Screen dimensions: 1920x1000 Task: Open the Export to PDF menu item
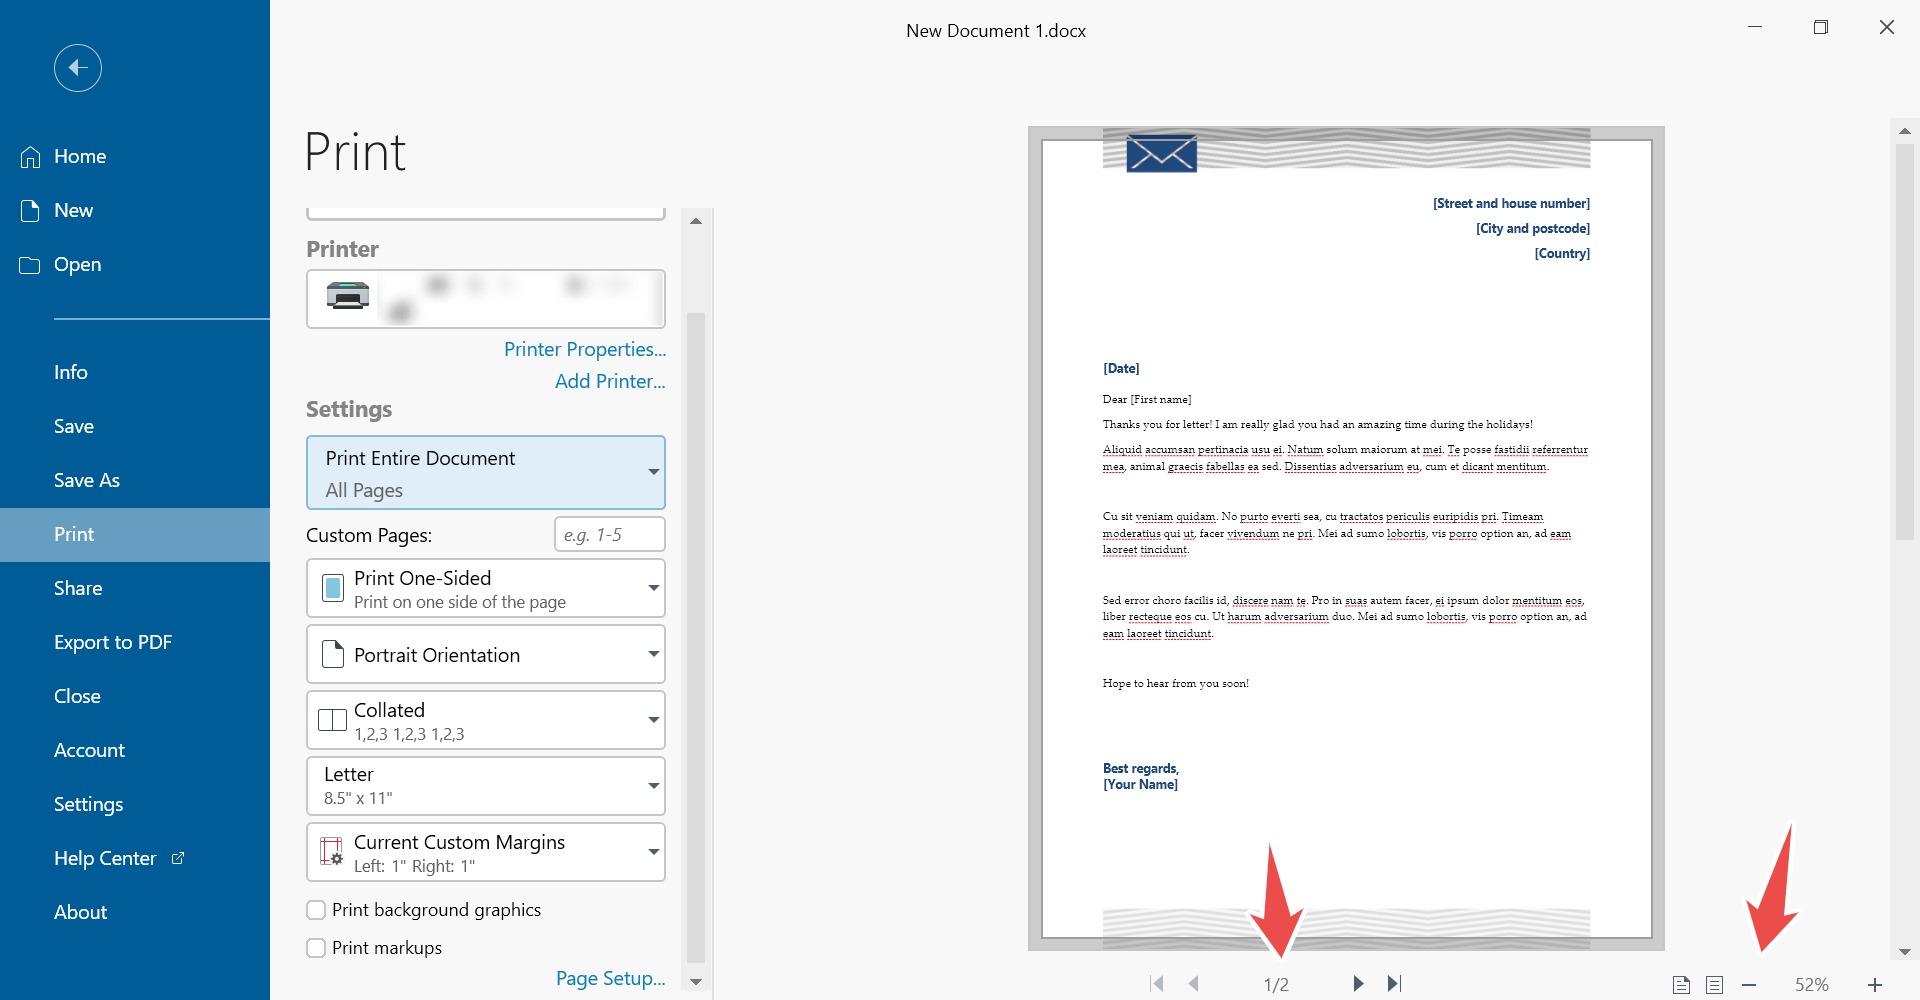point(113,642)
